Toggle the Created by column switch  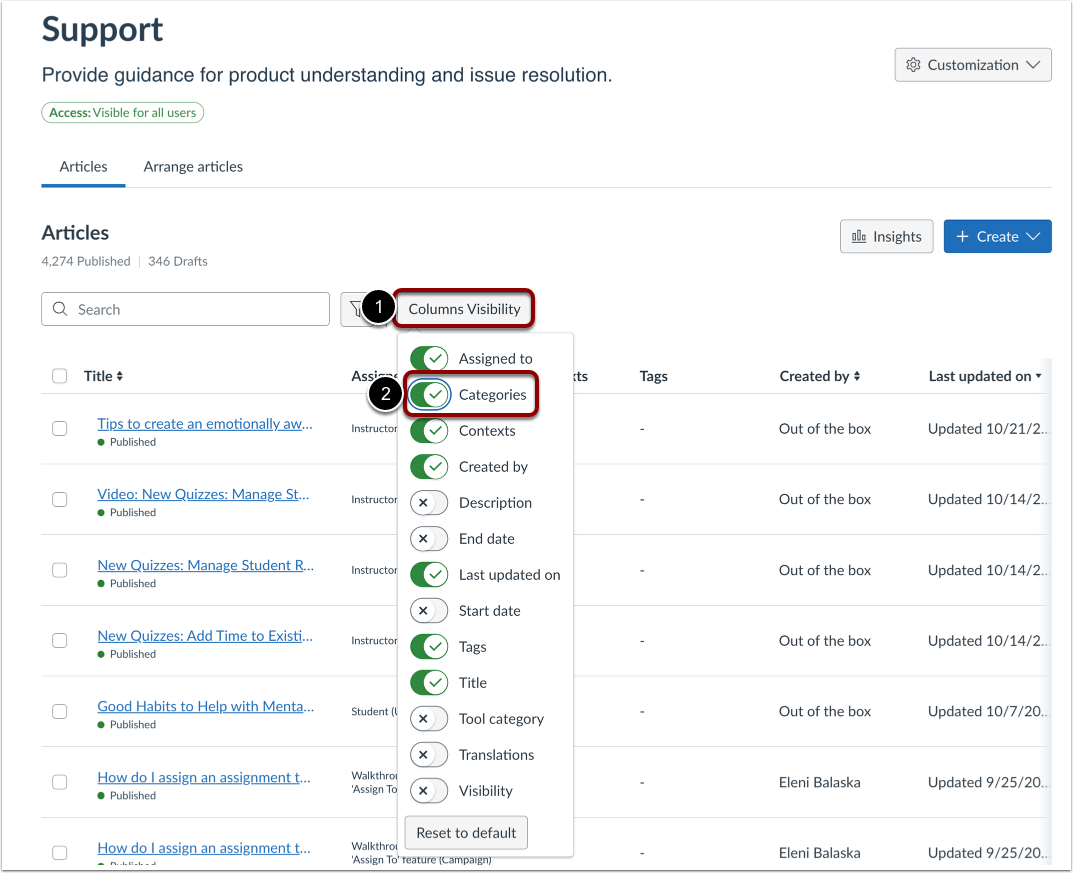coord(429,467)
